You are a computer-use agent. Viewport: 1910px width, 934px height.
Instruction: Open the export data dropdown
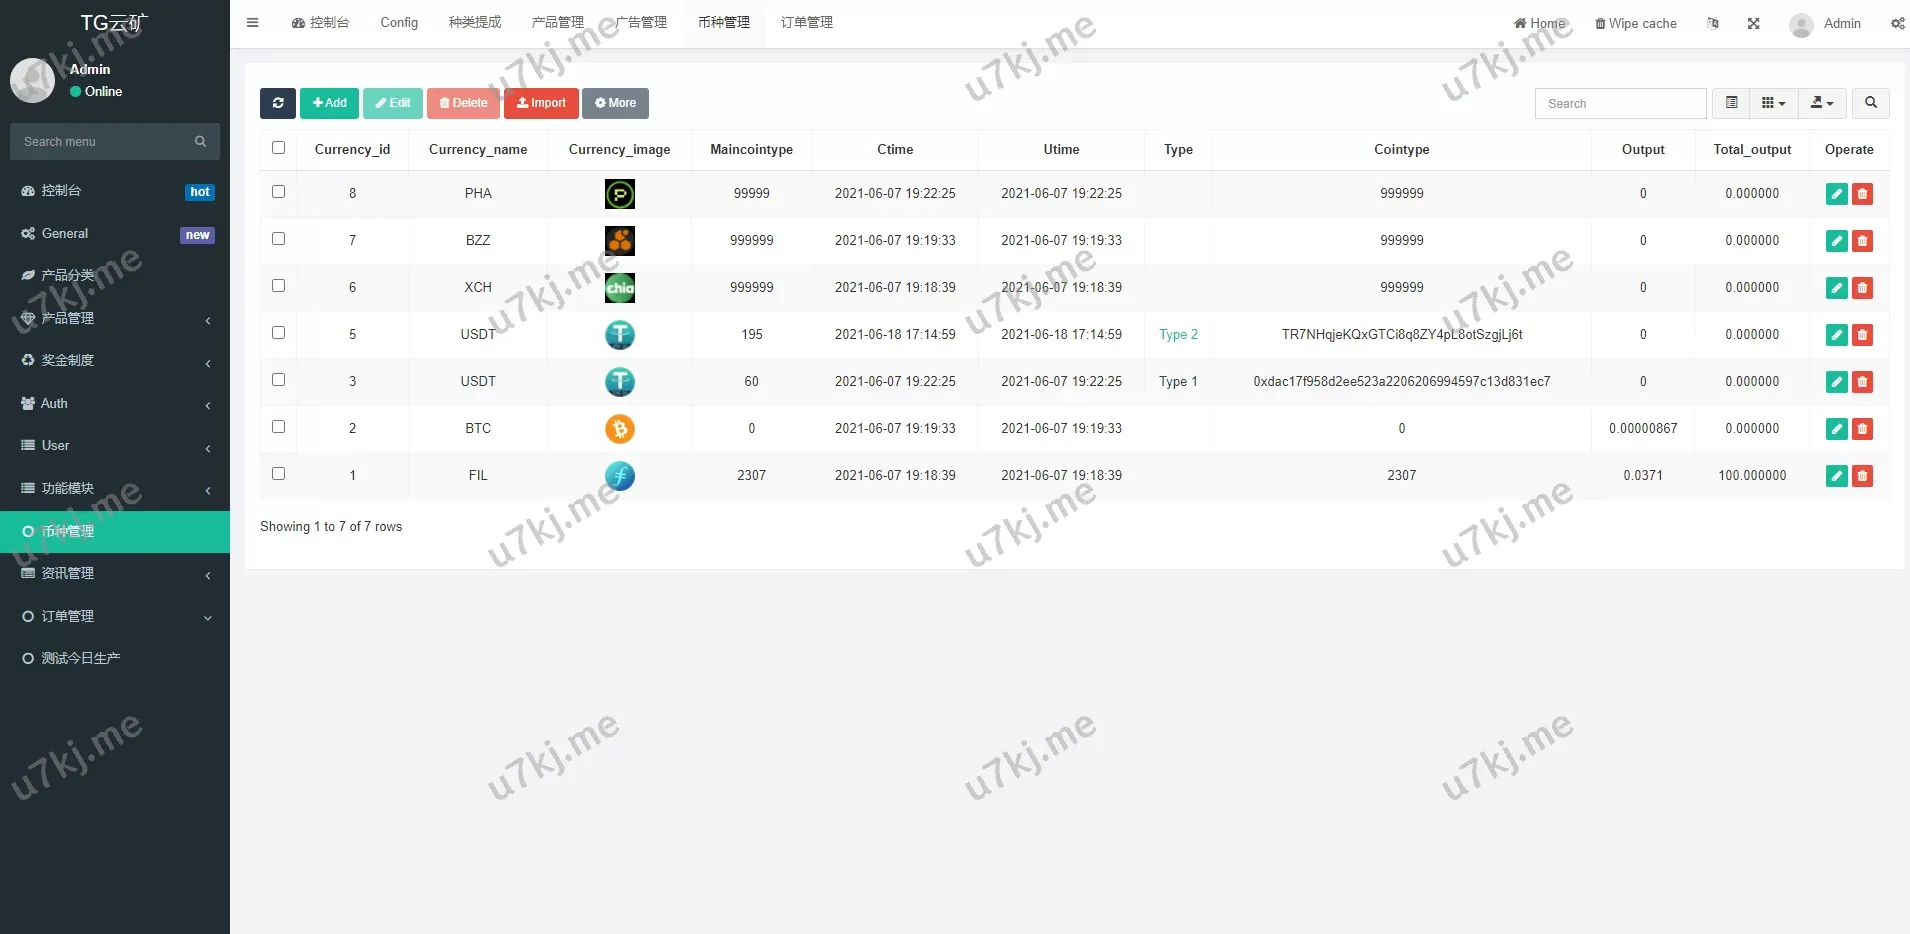click(x=1822, y=103)
